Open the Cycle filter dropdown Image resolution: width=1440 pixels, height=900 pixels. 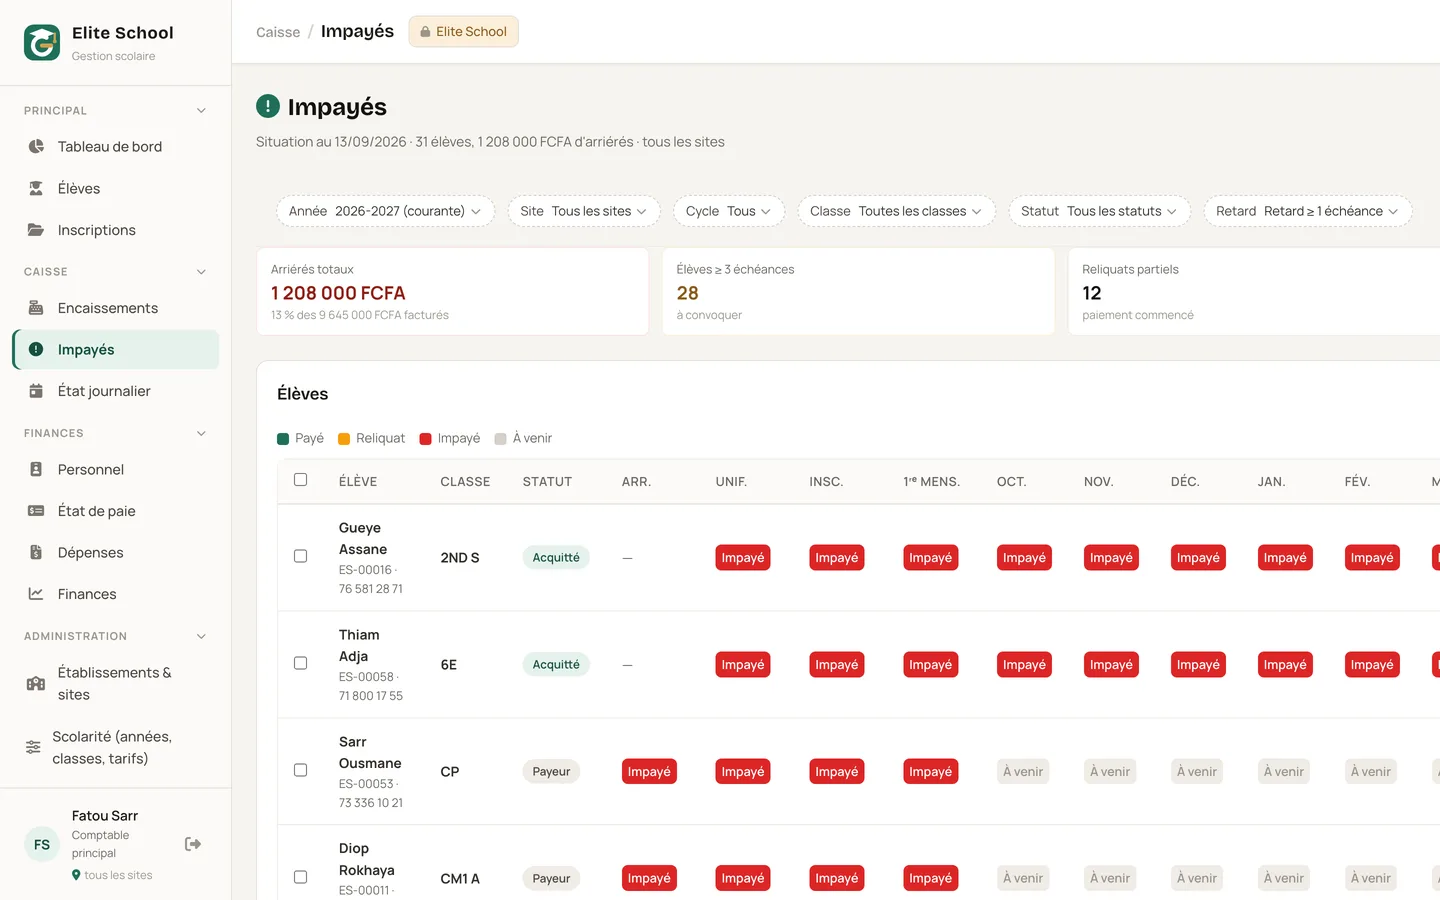point(729,211)
